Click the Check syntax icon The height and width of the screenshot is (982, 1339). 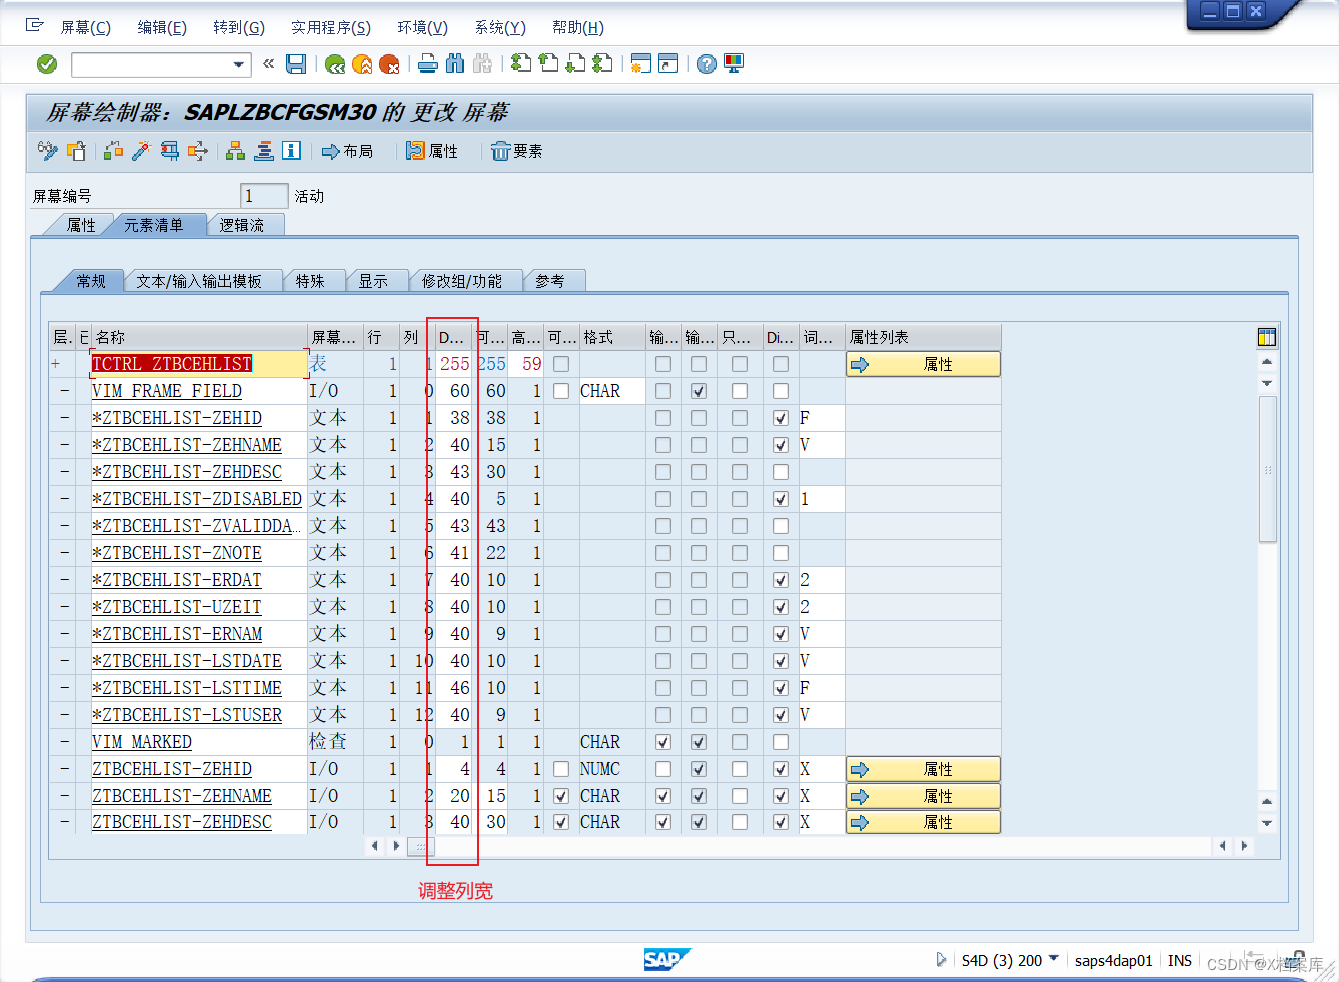[x=114, y=151]
